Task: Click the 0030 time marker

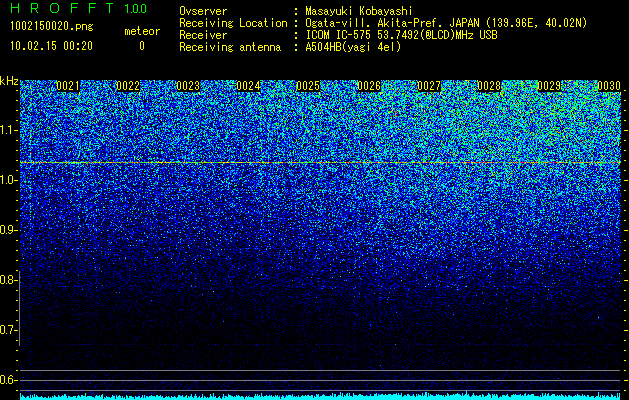Action: (x=609, y=86)
